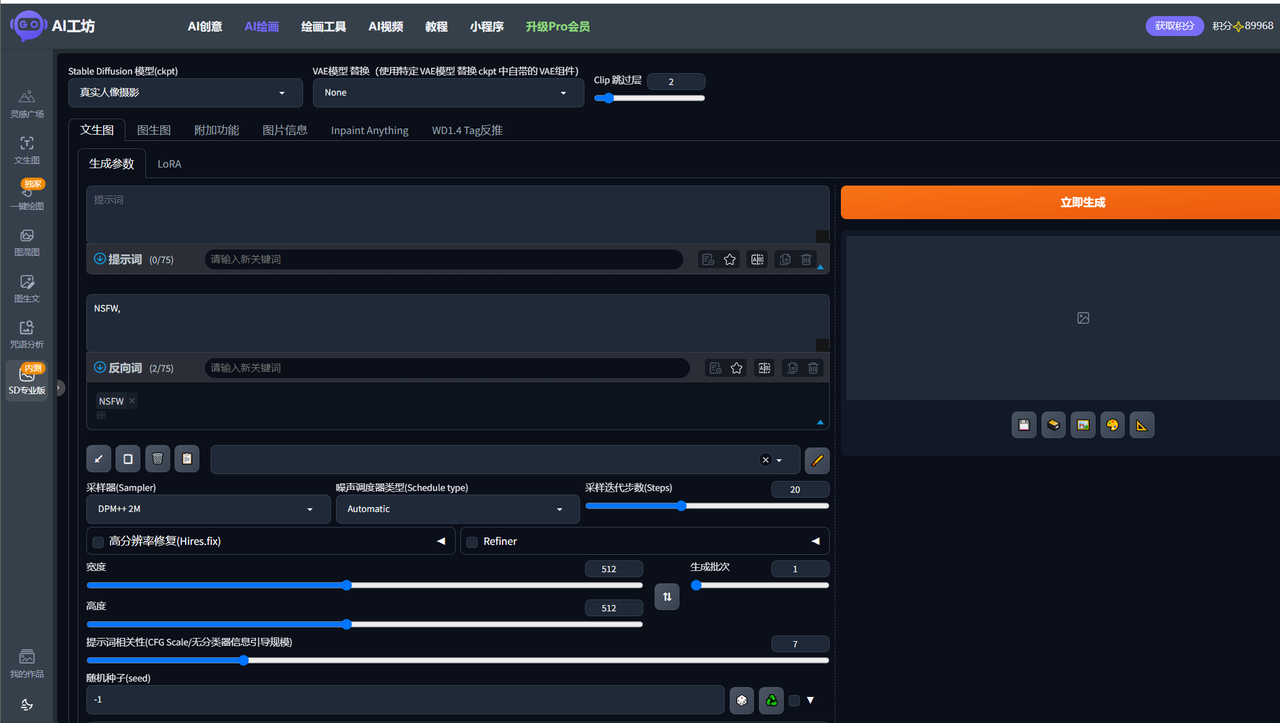
Task: Open 文生图 in the left sidebar
Action: 27,150
